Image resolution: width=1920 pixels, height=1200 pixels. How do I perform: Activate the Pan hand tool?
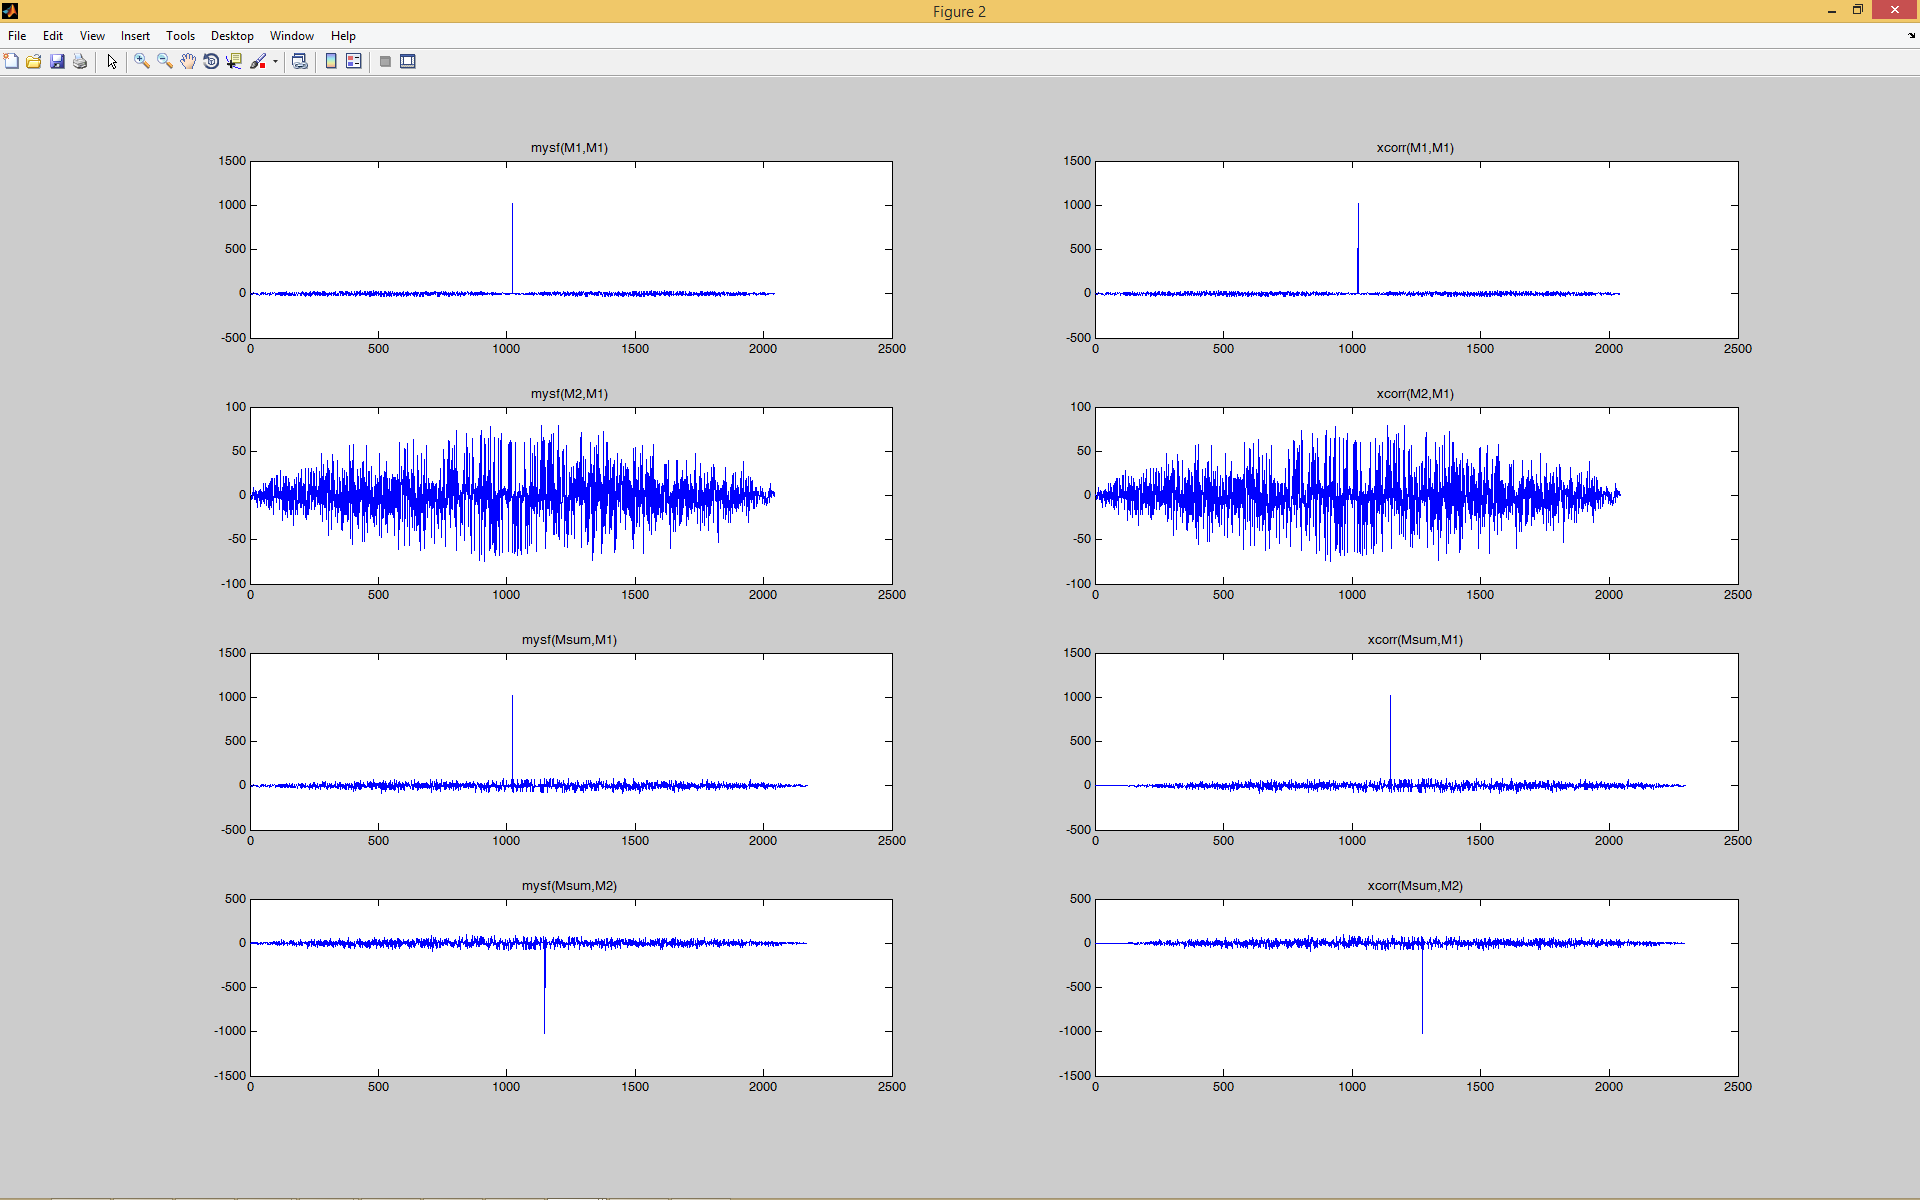pyautogui.click(x=188, y=62)
